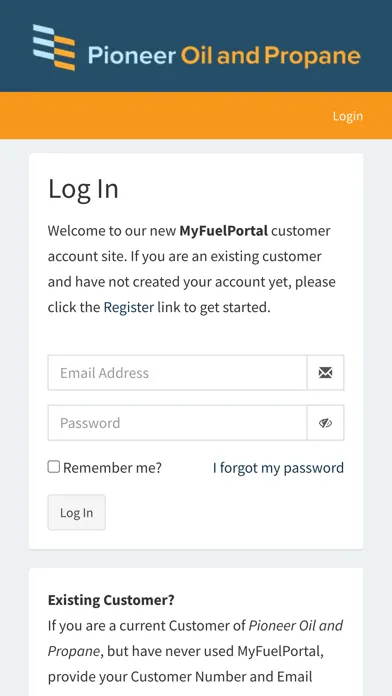Image resolution: width=392 pixels, height=696 pixels.
Task: Focus the Email Address input field
Action: 177,373
